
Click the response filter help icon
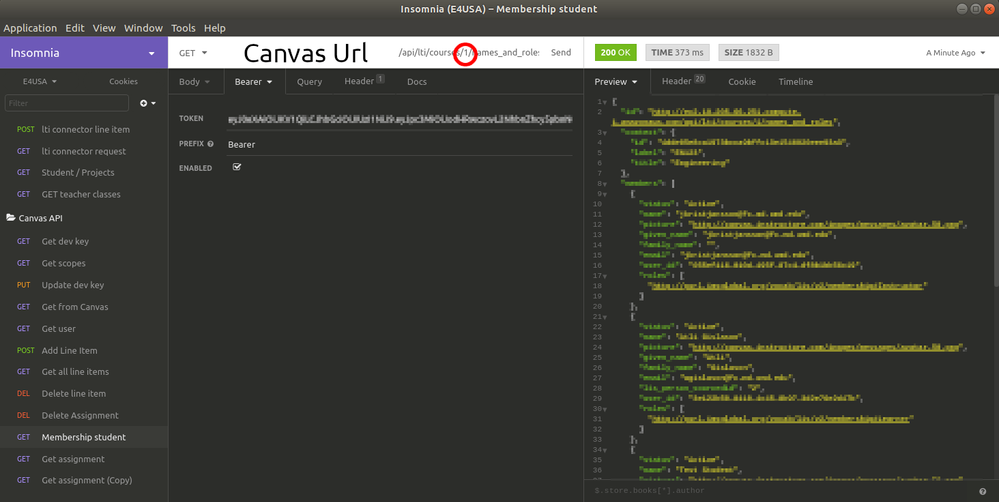[x=982, y=491]
